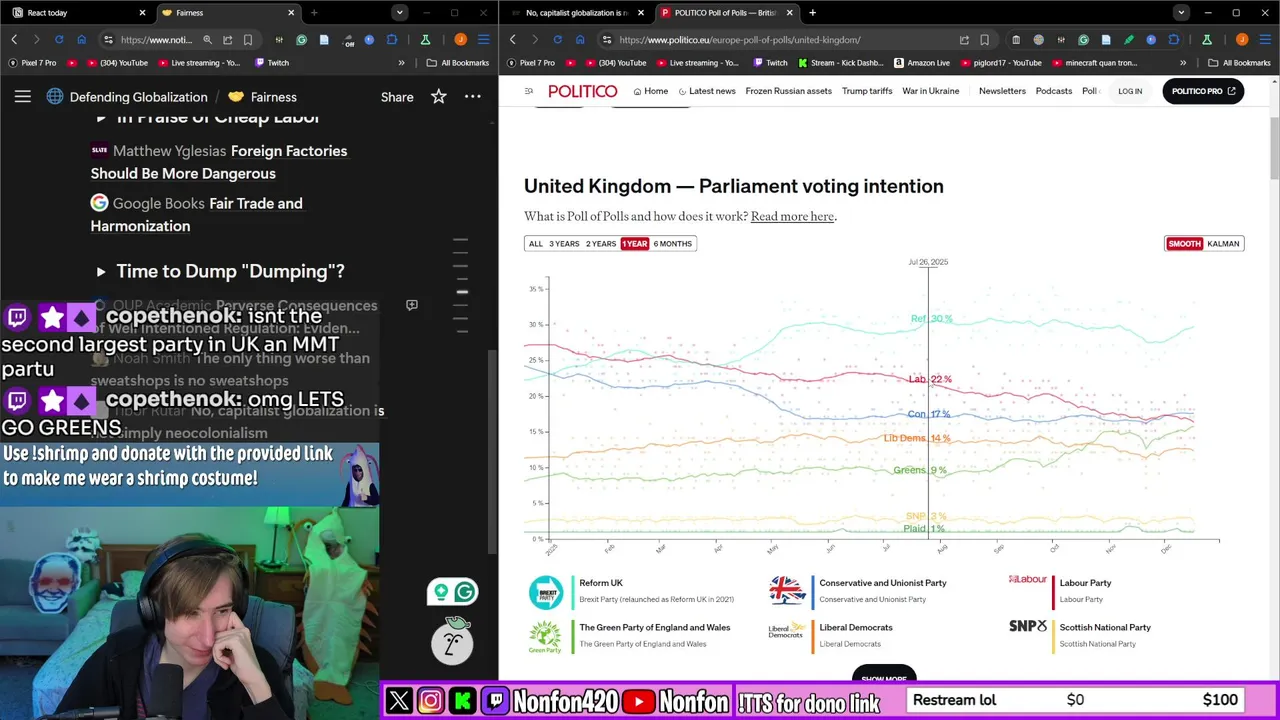The width and height of the screenshot is (1280, 720).
Task: Open the zoom magnifier icon in left address bar
Action: pyautogui.click(x=207, y=40)
